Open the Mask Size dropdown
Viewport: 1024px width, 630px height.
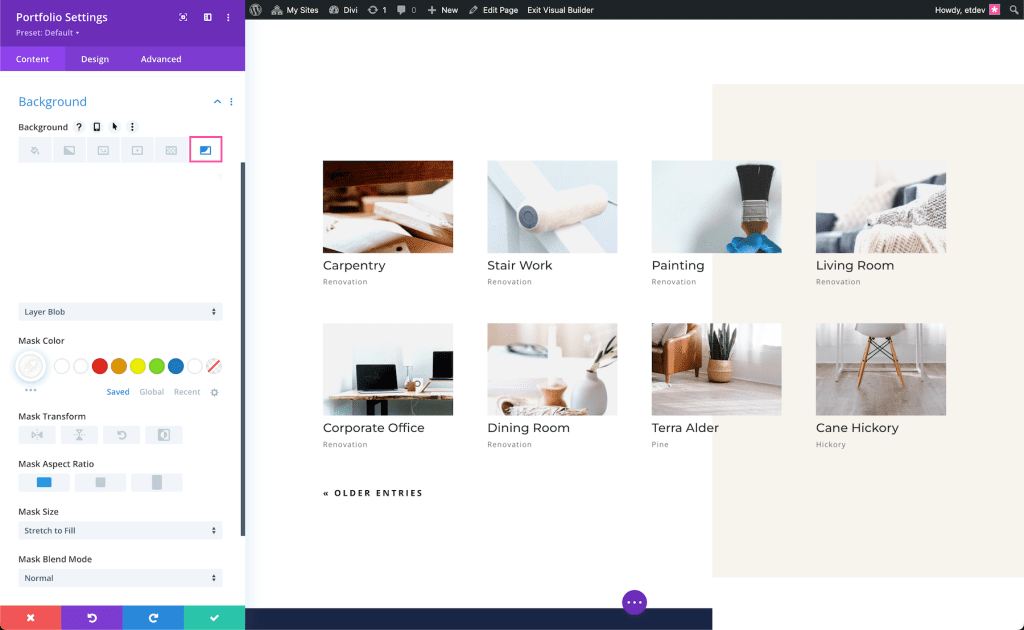point(119,530)
